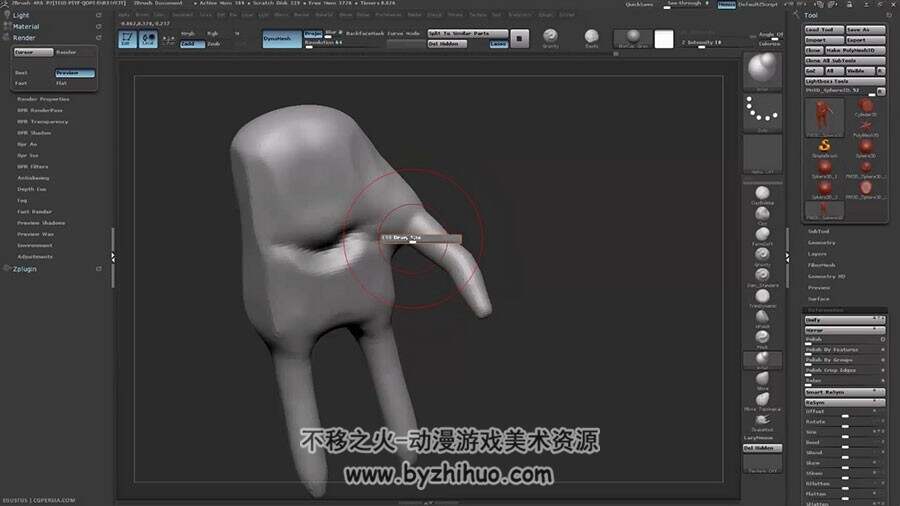Open Render Properties submenu
The image size is (900, 506).
[43, 99]
